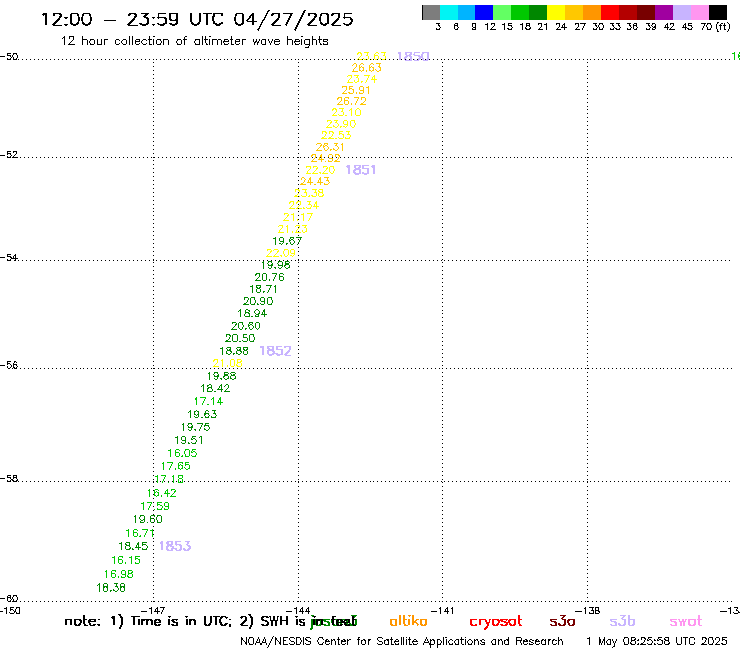Click the 20.76 wave height reading
740x650 pixels.
click(x=270, y=277)
